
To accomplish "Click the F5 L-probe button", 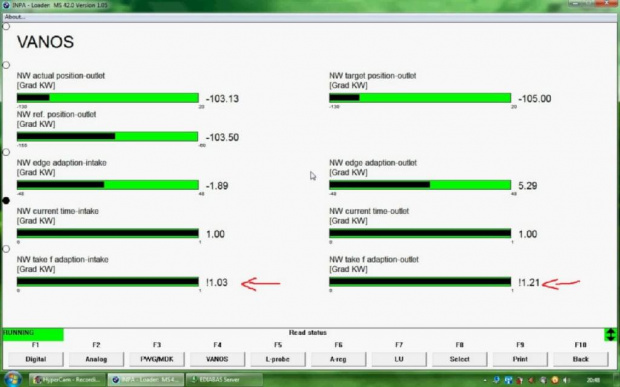I will tap(278, 359).
